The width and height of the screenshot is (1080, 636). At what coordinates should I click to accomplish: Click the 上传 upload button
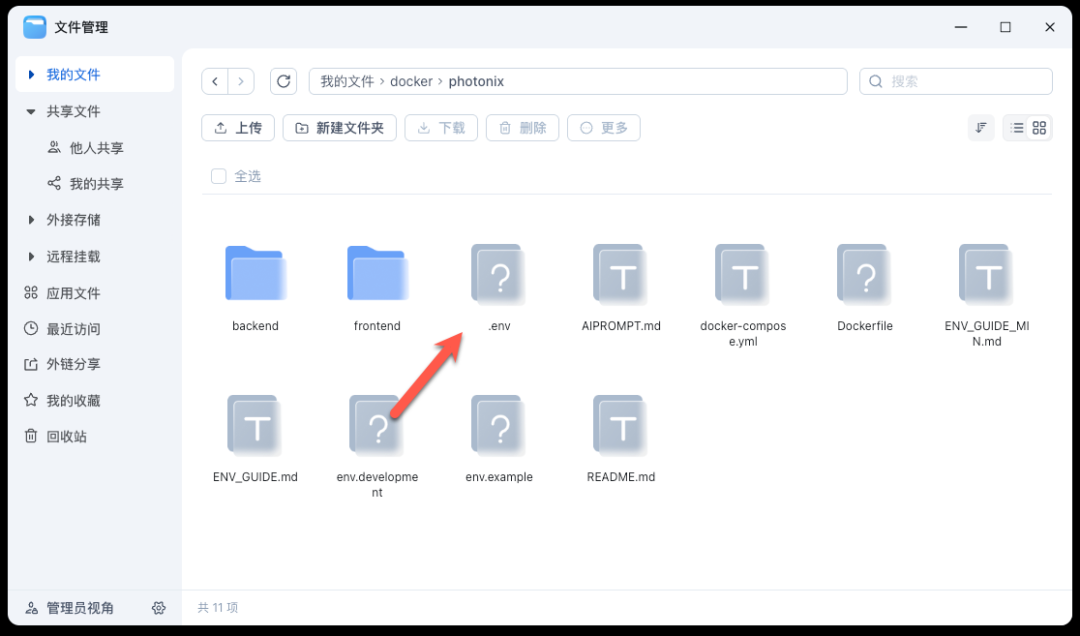(x=238, y=128)
